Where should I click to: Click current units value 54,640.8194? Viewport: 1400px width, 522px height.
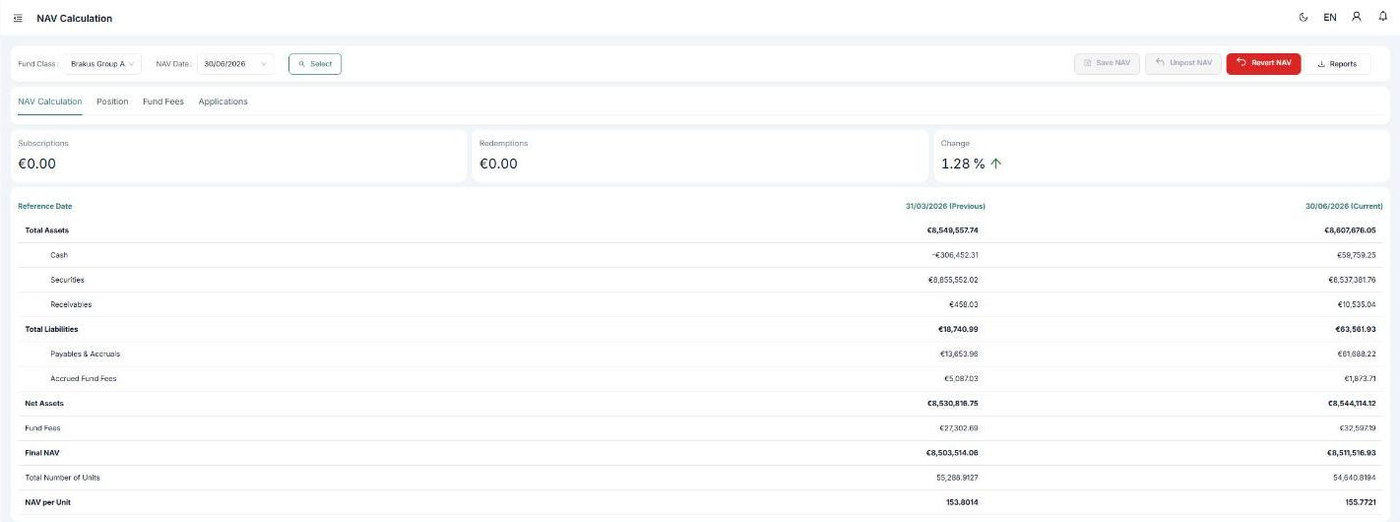click(x=1355, y=478)
